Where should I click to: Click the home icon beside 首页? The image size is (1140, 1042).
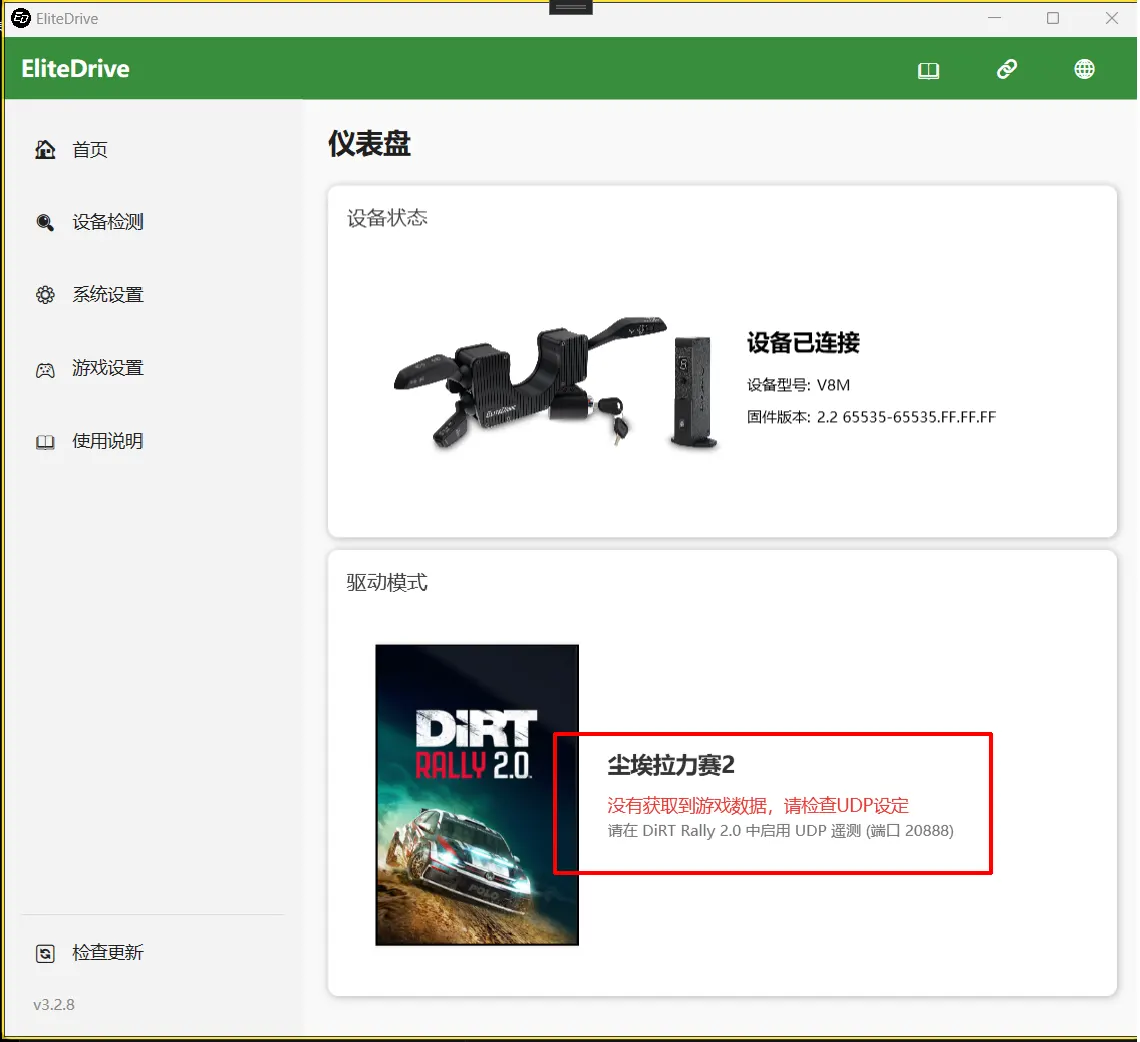(x=45, y=150)
